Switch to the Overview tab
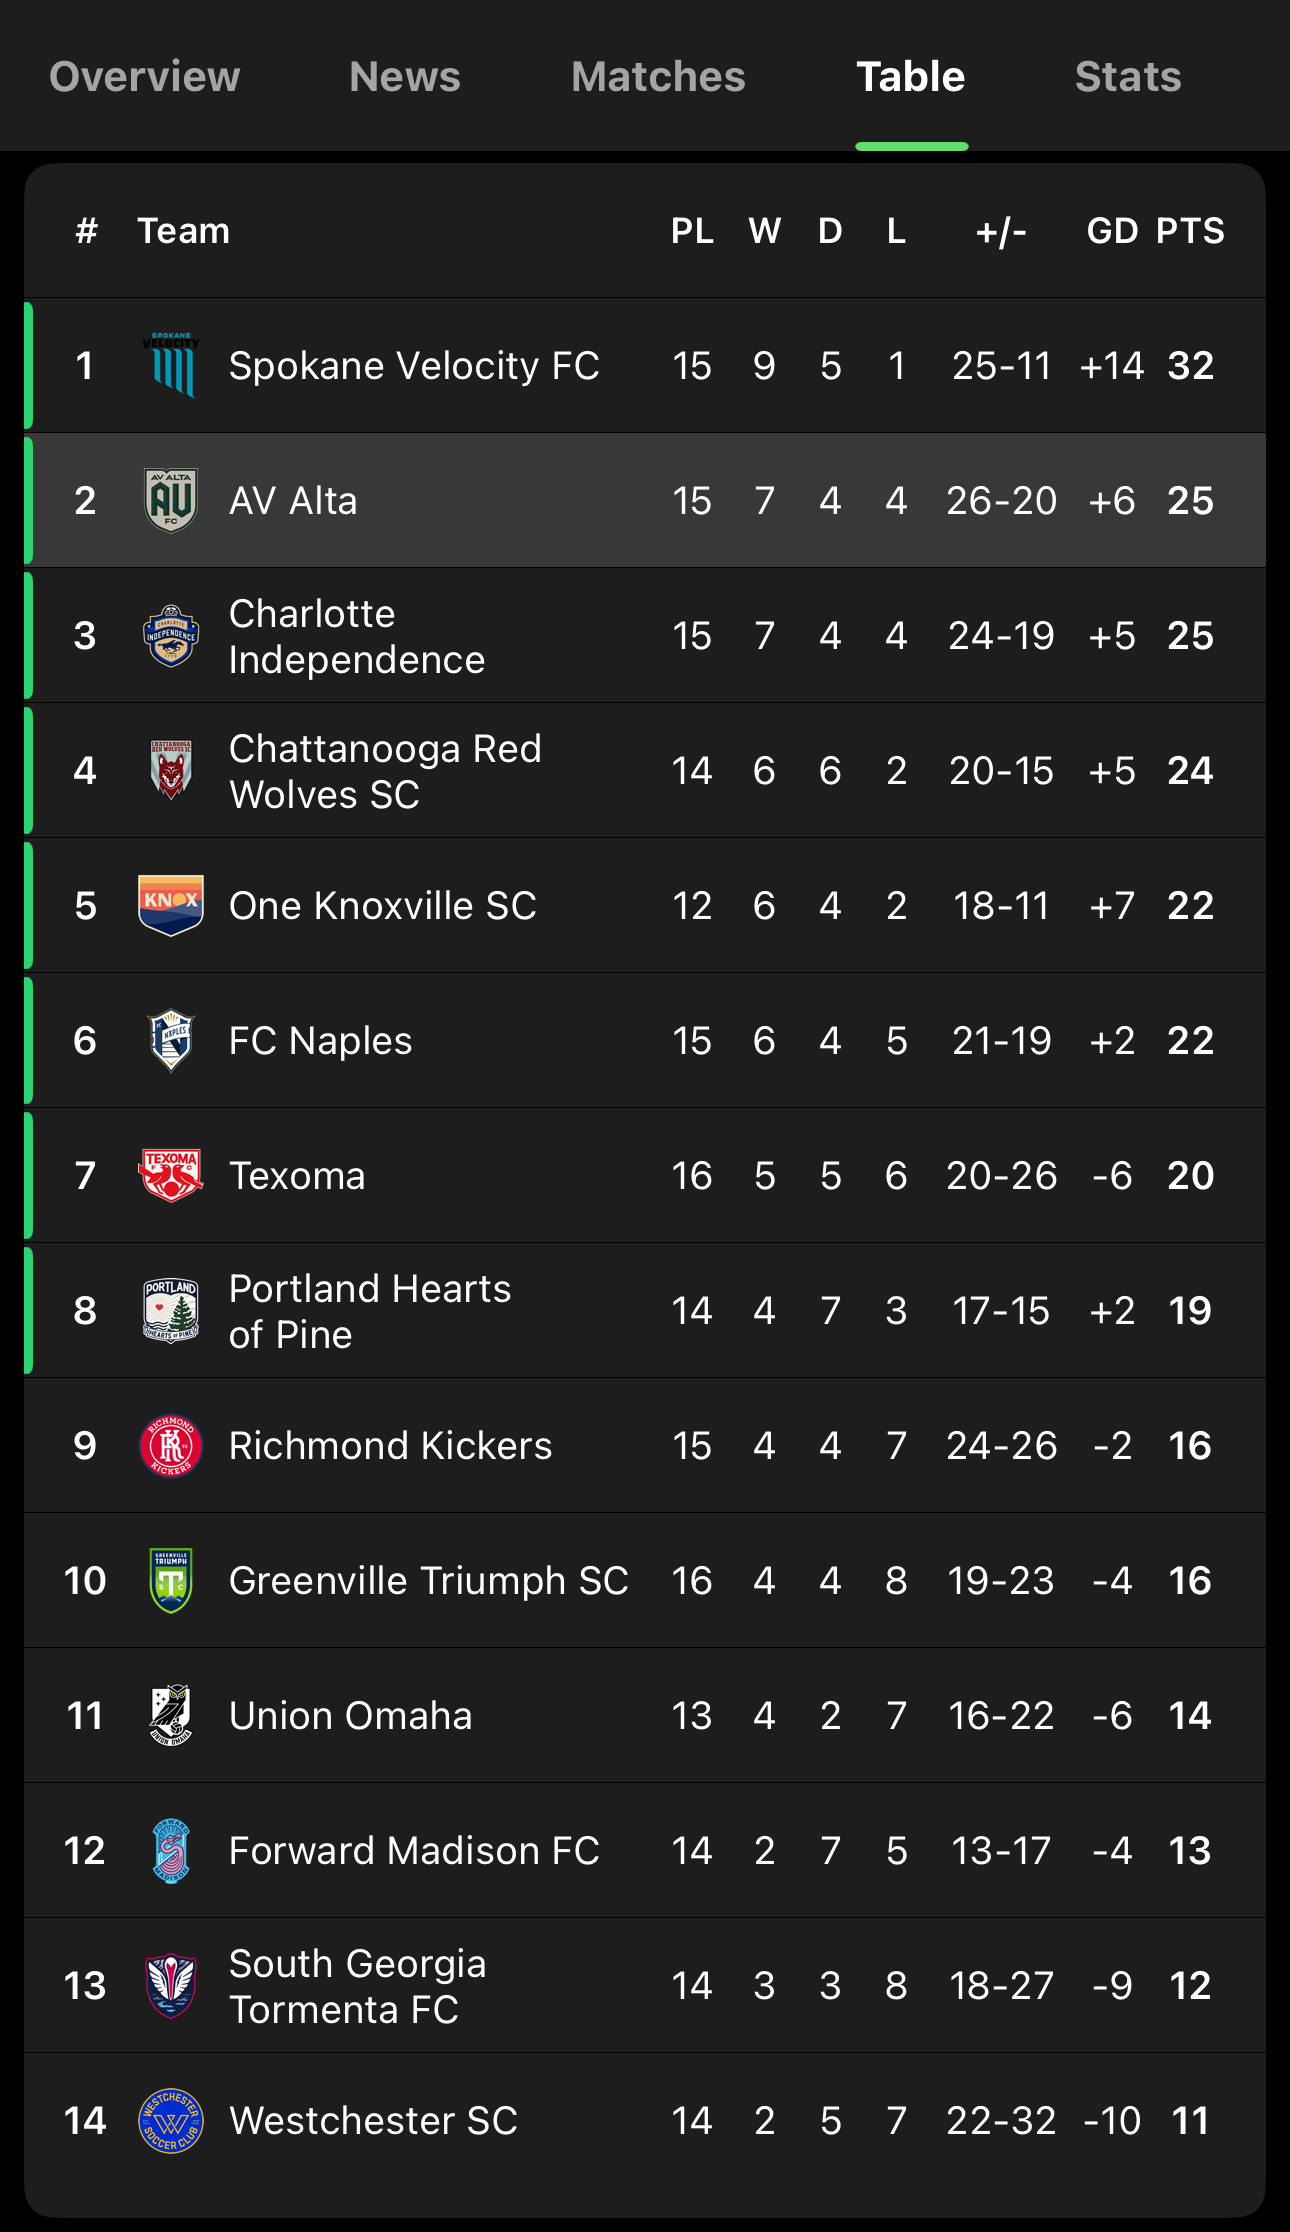 click(145, 77)
